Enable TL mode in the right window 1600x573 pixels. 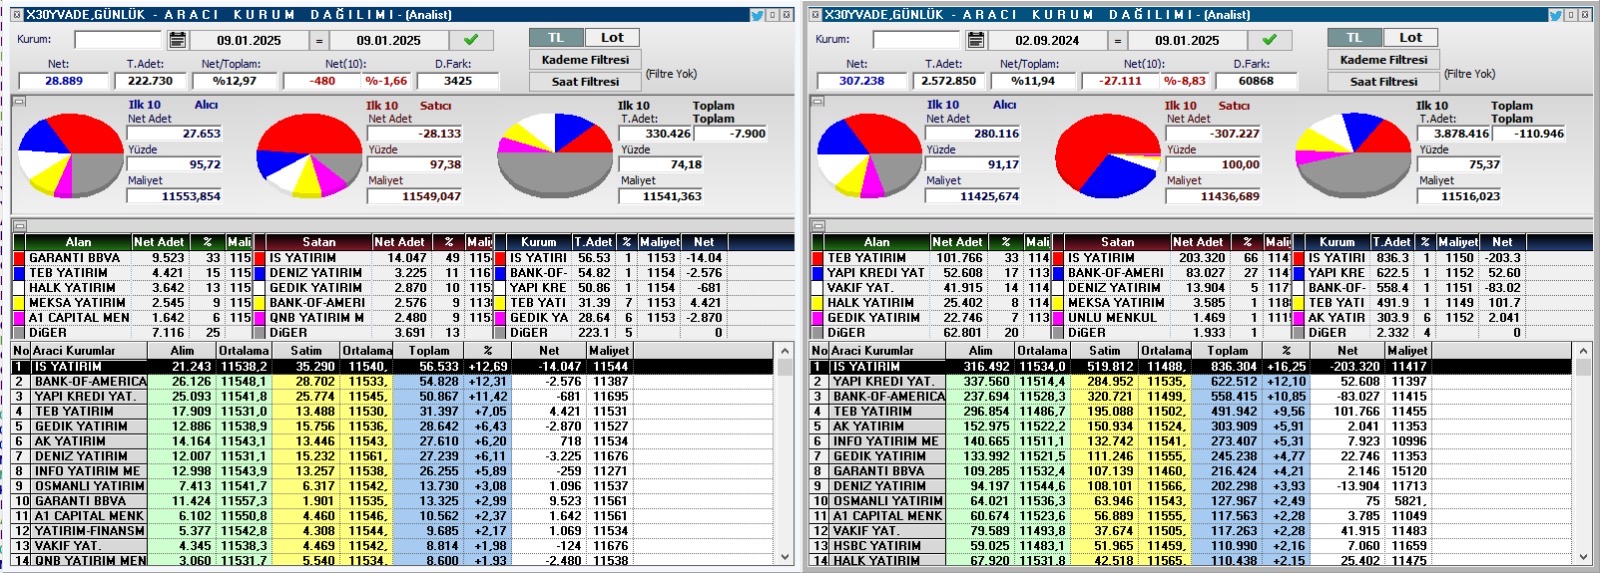[x=1354, y=37]
